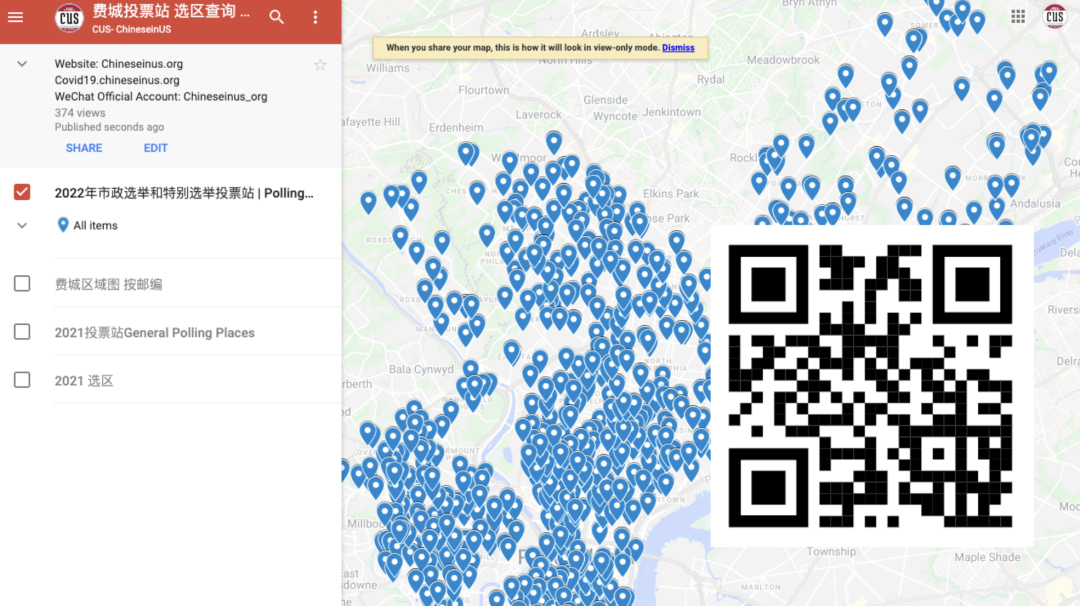1080x606 pixels.
Task: Check the 2021 选区 layer checkbox
Action: [22, 380]
